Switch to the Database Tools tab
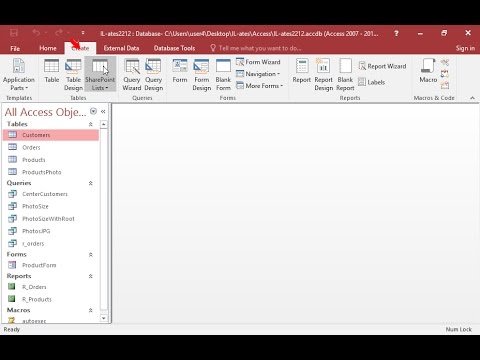The image size is (480, 360). point(174,48)
